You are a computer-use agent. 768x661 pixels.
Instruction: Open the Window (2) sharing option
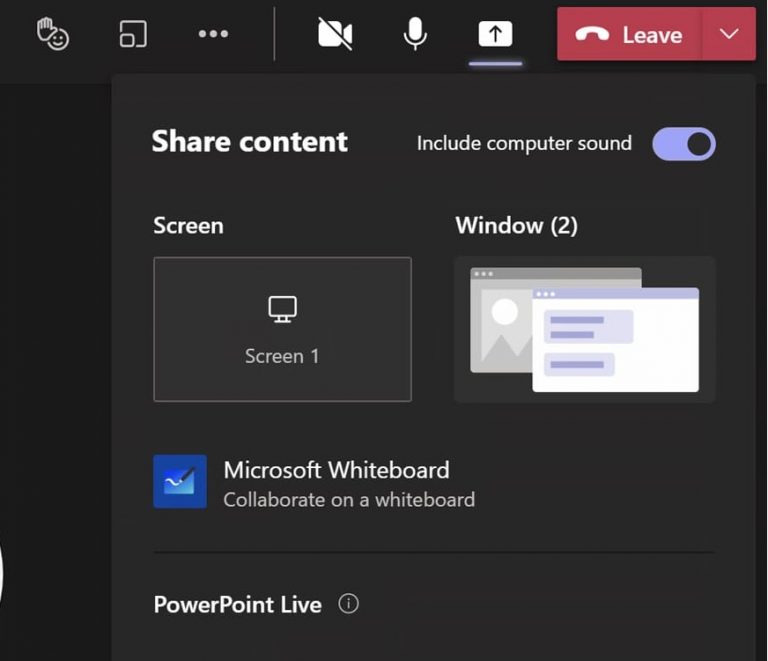[584, 329]
